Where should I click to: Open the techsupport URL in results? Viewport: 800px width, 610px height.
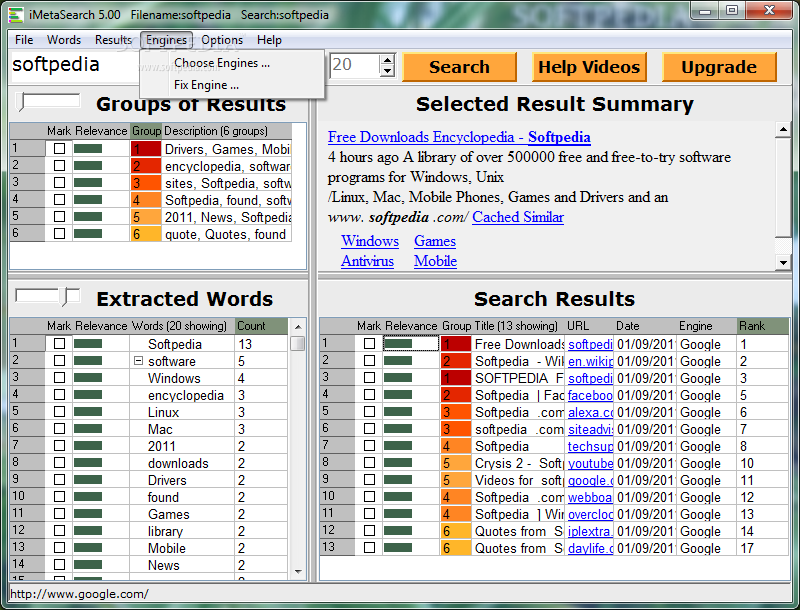point(590,446)
